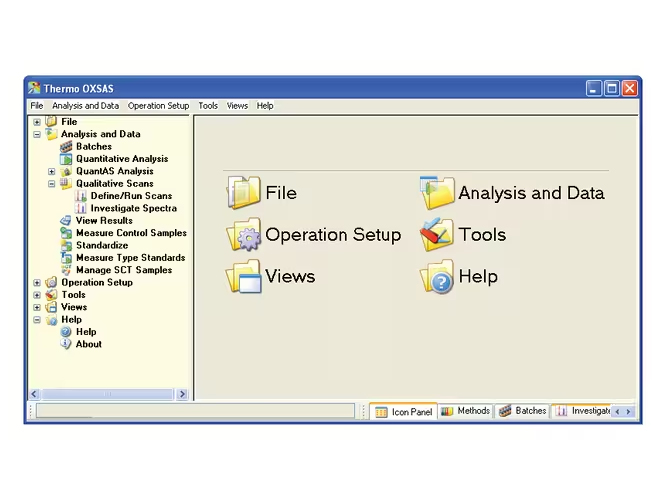Expand the Tools tree node

pos(37,295)
